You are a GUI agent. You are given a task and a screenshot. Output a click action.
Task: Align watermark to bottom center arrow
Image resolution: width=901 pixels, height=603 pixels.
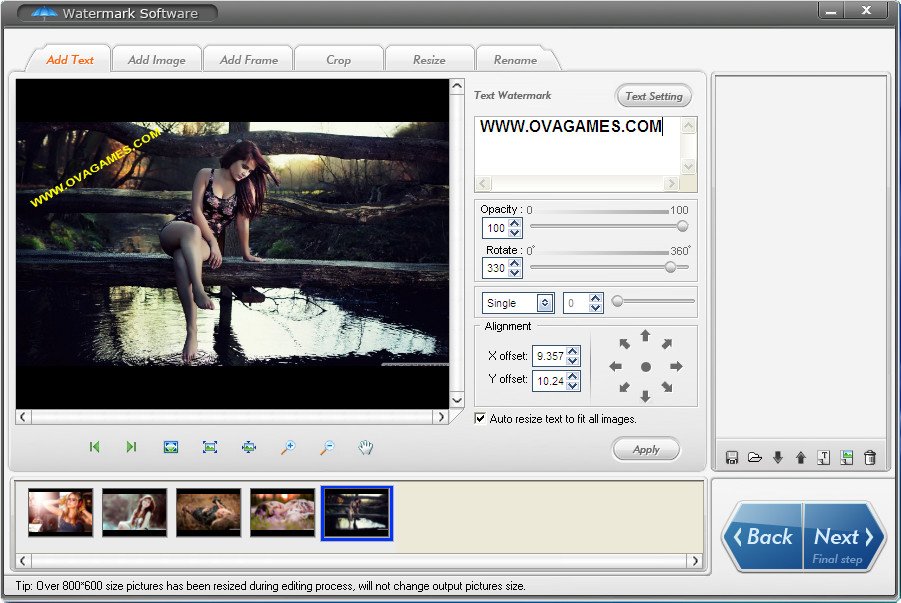[645, 396]
